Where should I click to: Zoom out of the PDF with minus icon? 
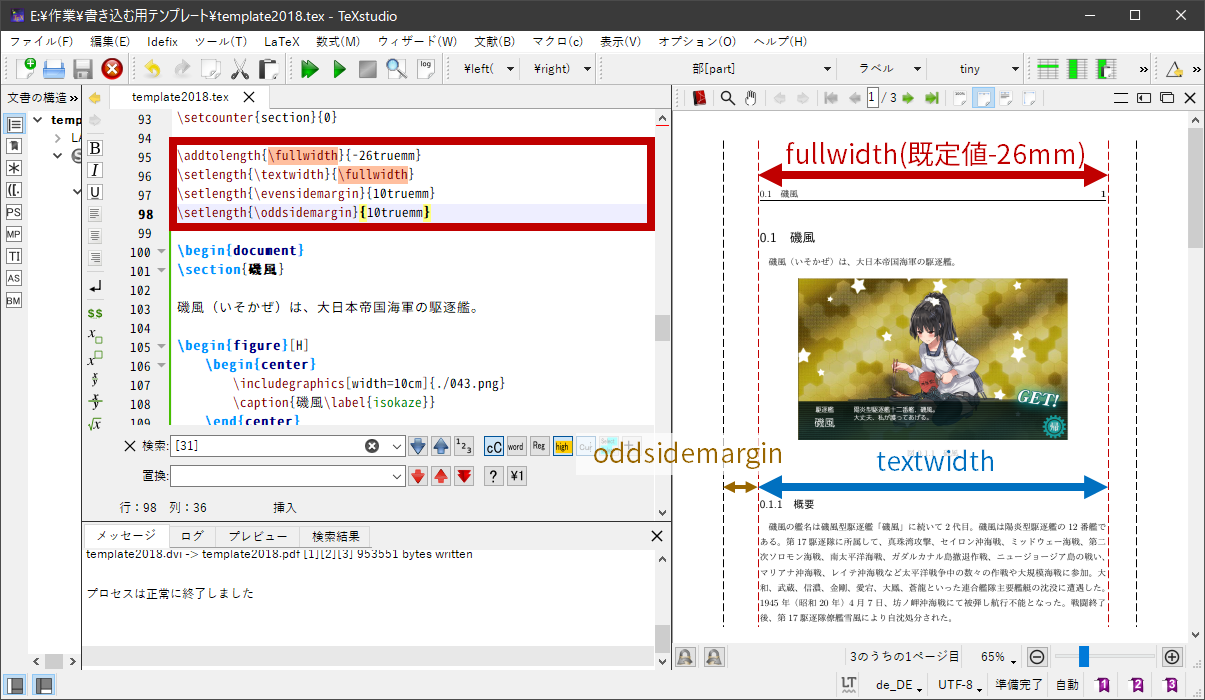(x=1037, y=657)
